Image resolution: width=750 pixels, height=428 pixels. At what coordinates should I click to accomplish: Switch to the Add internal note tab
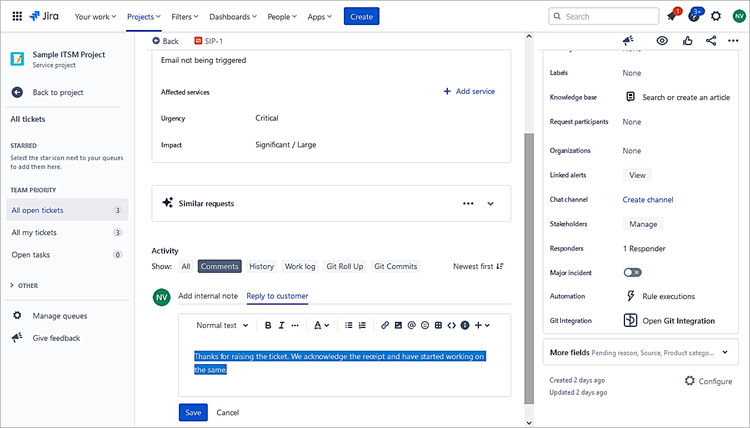point(207,296)
